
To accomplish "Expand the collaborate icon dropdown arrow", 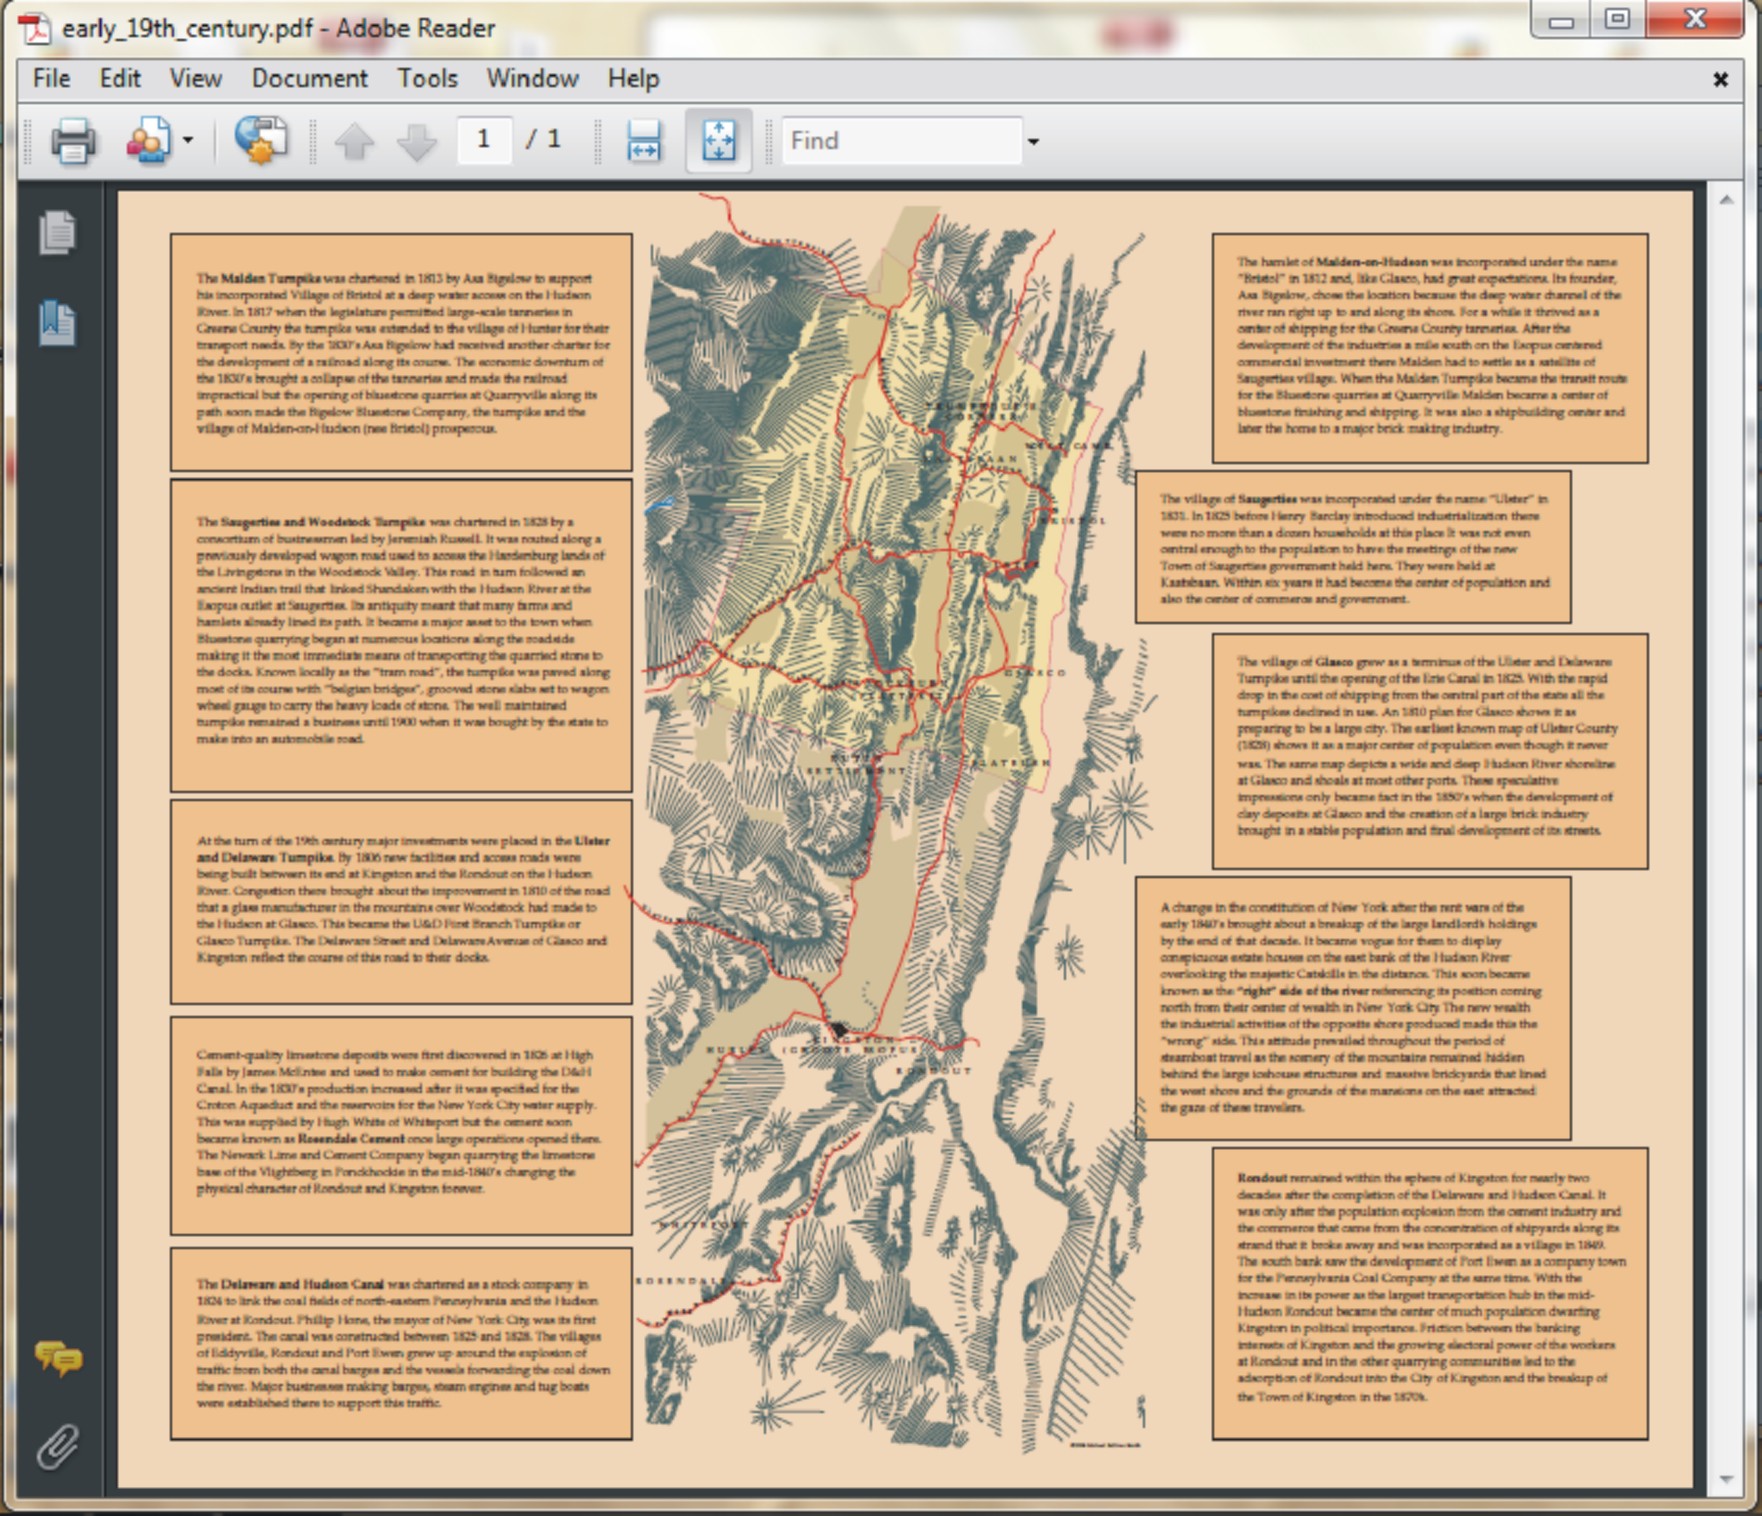I will [188, 141].
